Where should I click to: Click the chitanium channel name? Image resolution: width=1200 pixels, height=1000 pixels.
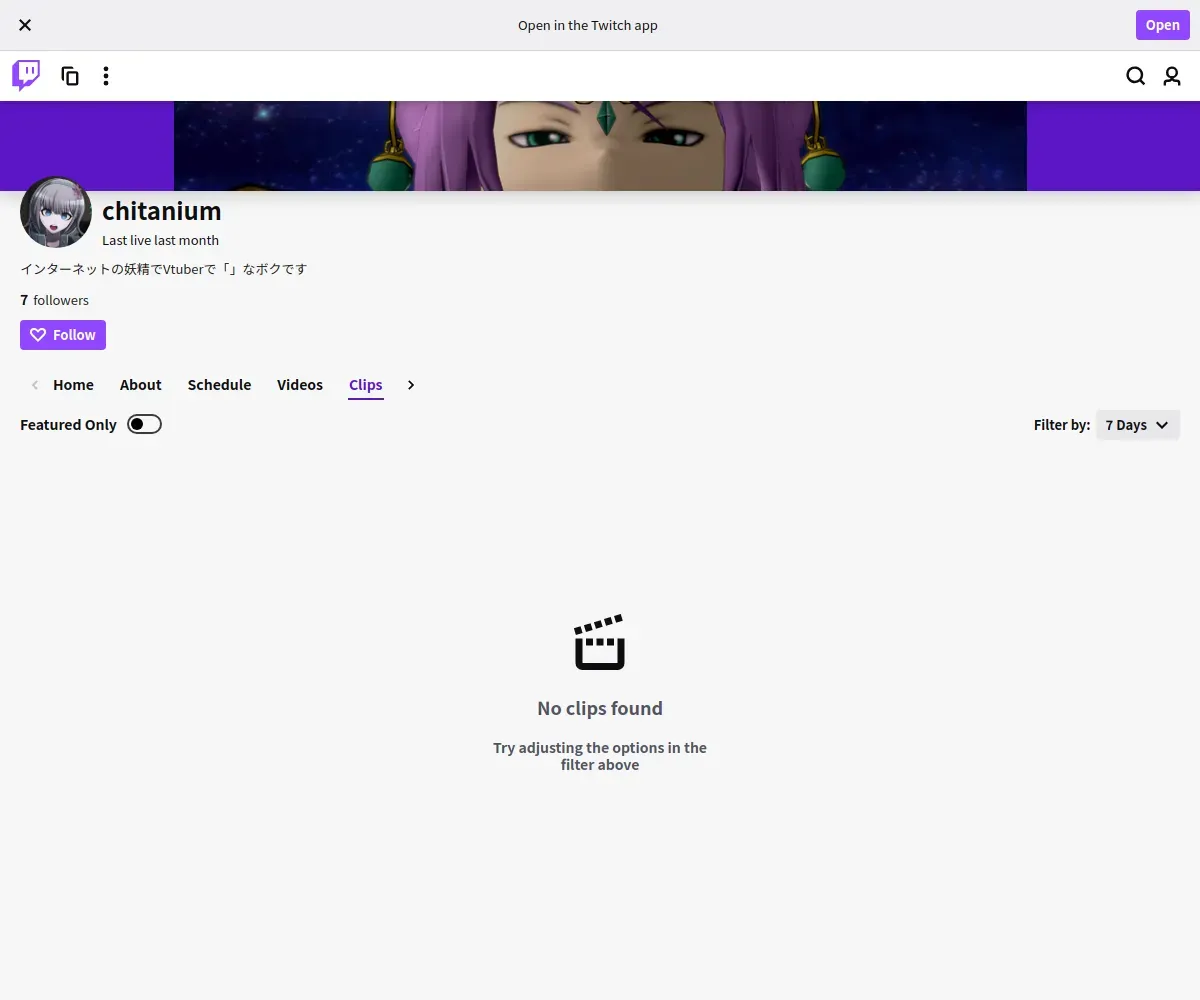tap(162, 211)
